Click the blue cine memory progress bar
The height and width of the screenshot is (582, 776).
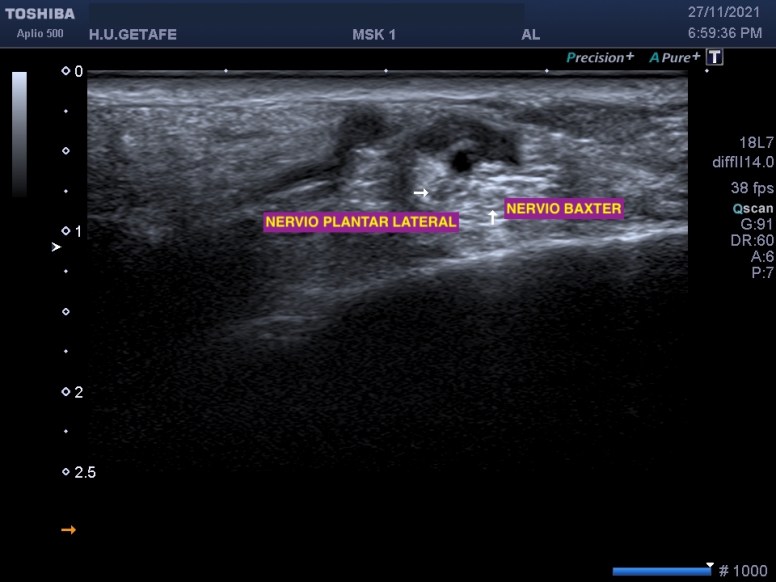(x=661, y=571)
